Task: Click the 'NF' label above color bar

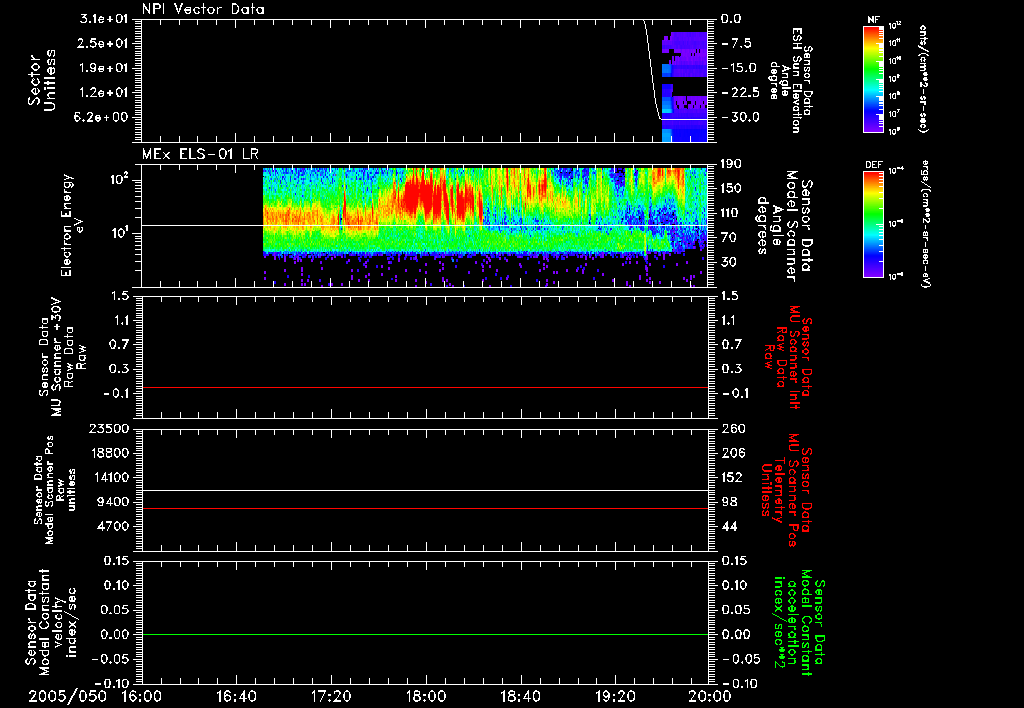Action: click(873, 20)
